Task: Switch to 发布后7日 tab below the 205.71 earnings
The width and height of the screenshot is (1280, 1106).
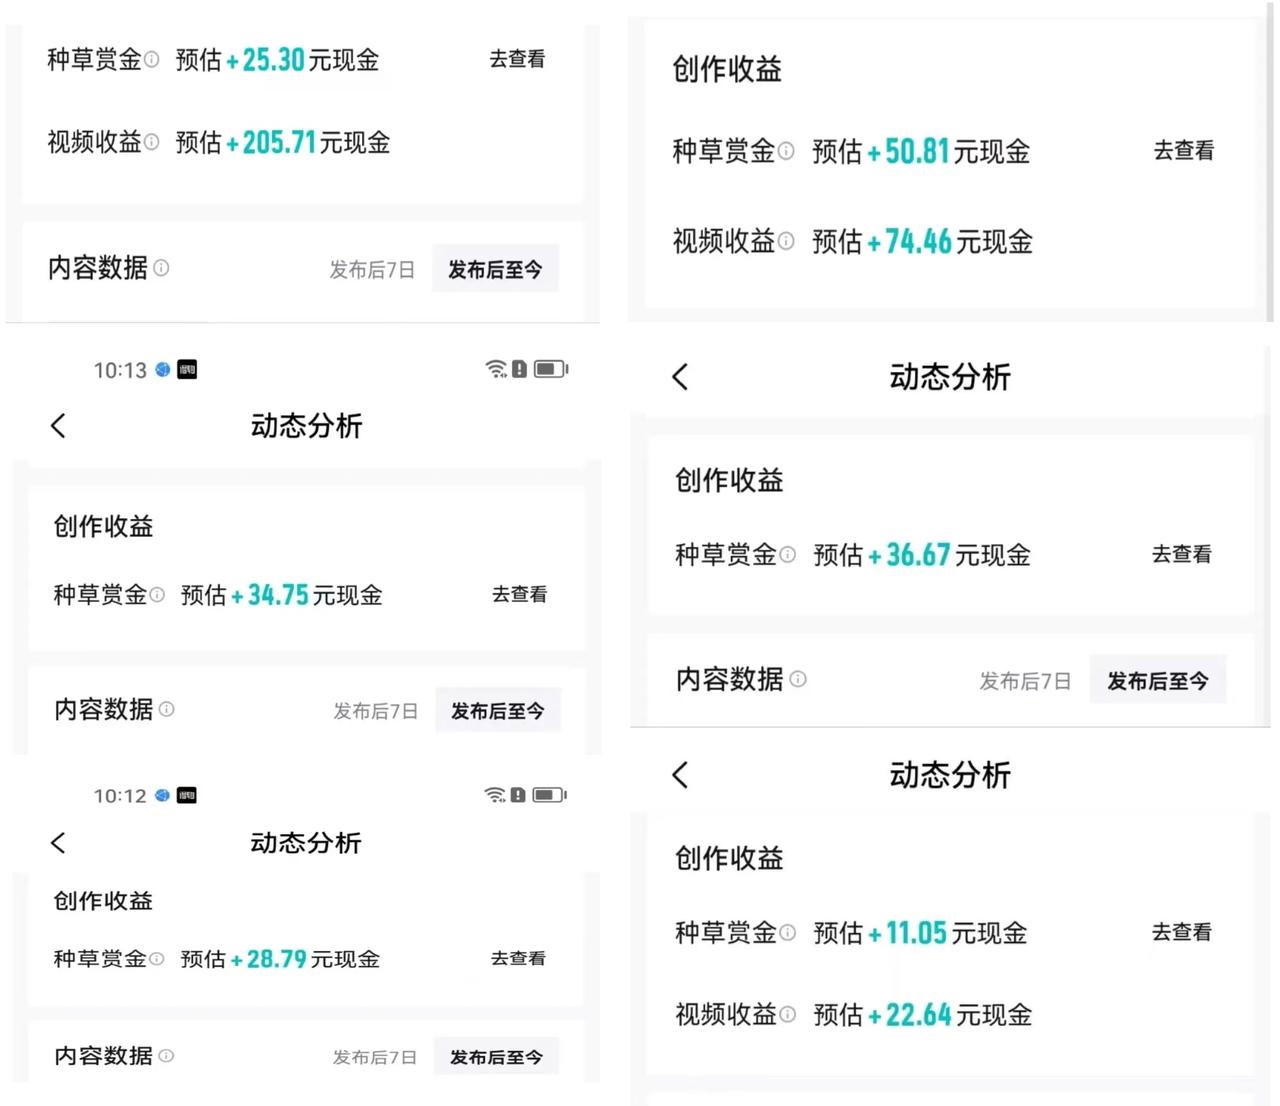Action: pos(372,270)
